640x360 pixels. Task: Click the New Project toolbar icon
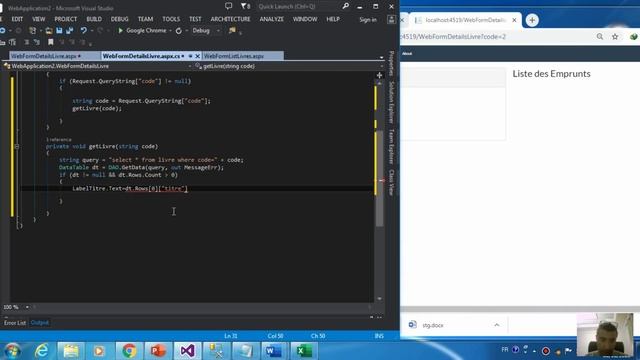[x=33, y=31]
